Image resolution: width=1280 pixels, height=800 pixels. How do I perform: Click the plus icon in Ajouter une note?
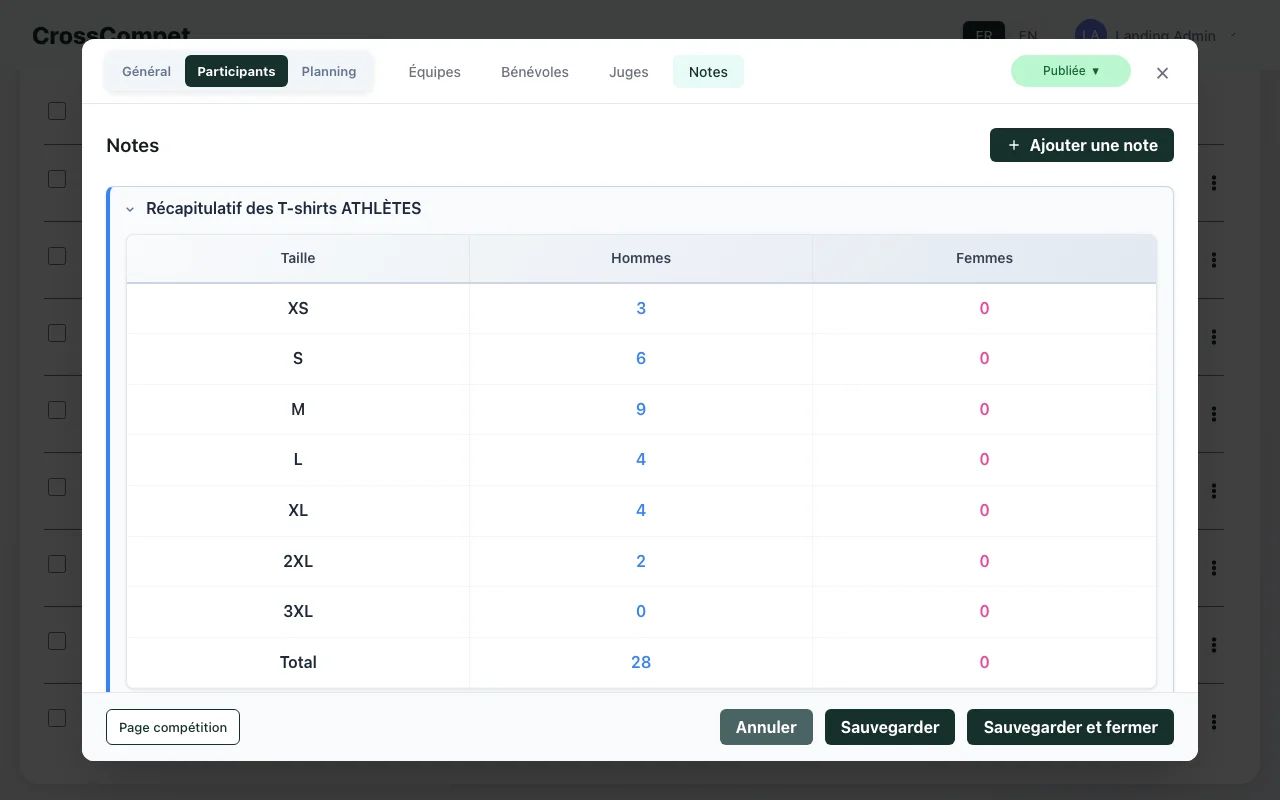[x=1013, y=145]
